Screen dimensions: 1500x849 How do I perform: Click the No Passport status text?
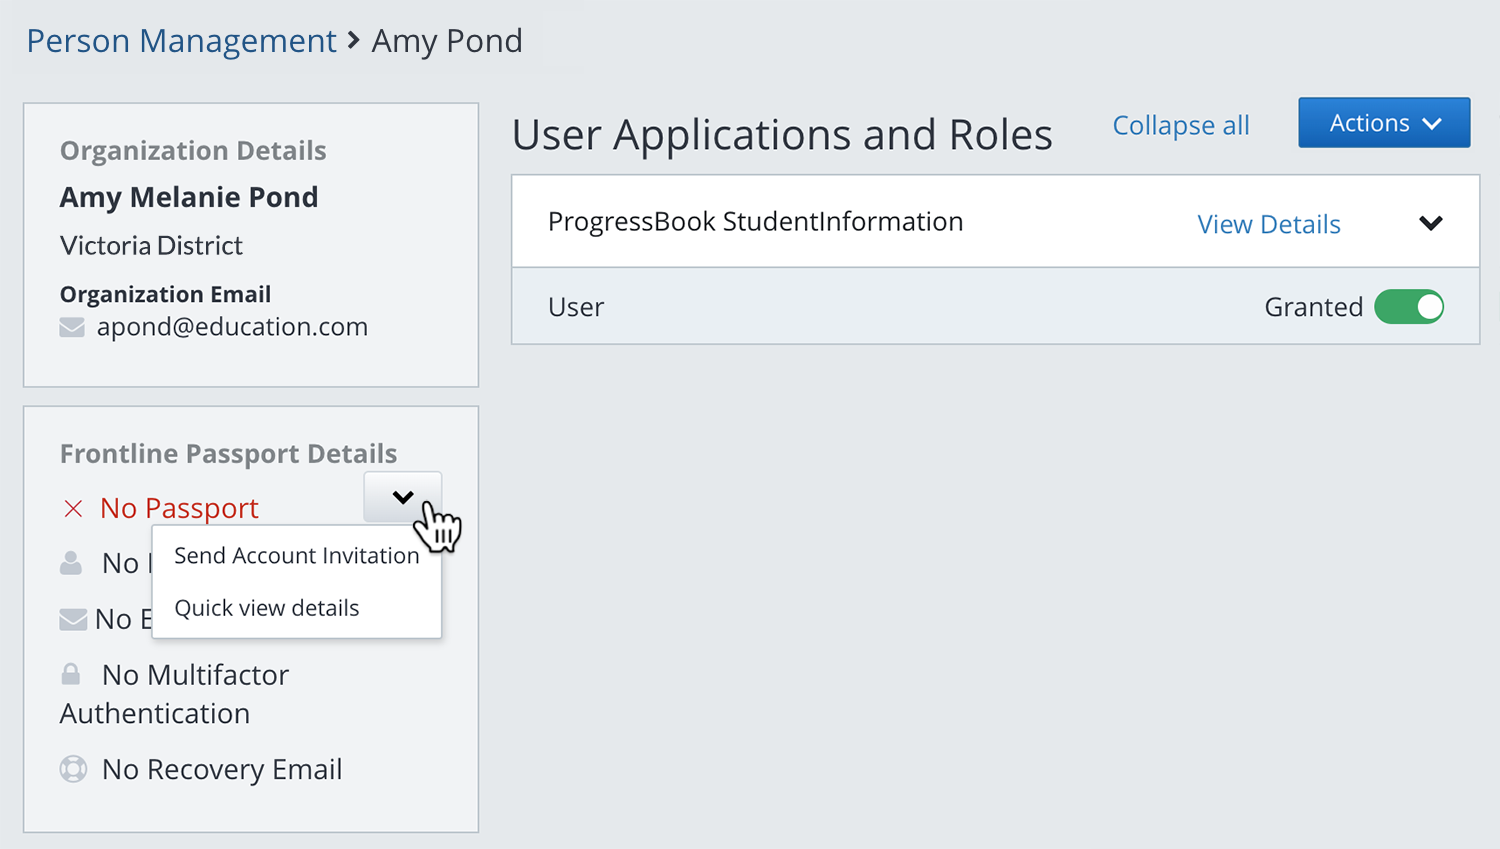tap(179, 508)
